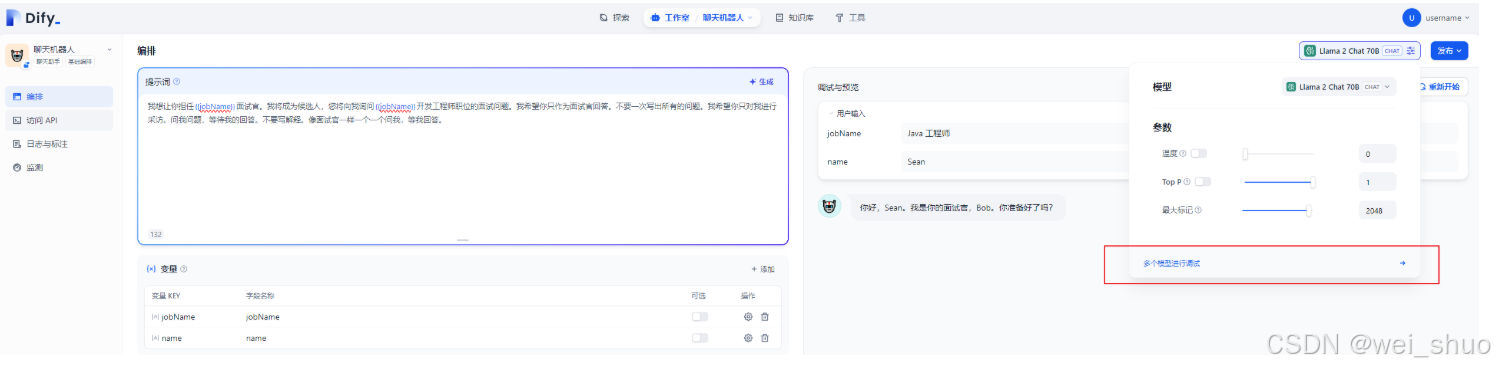This screenshot has height=370, width=1495.
Task: Collapse the 用户输入 section
Action: (x=846, y=113)
